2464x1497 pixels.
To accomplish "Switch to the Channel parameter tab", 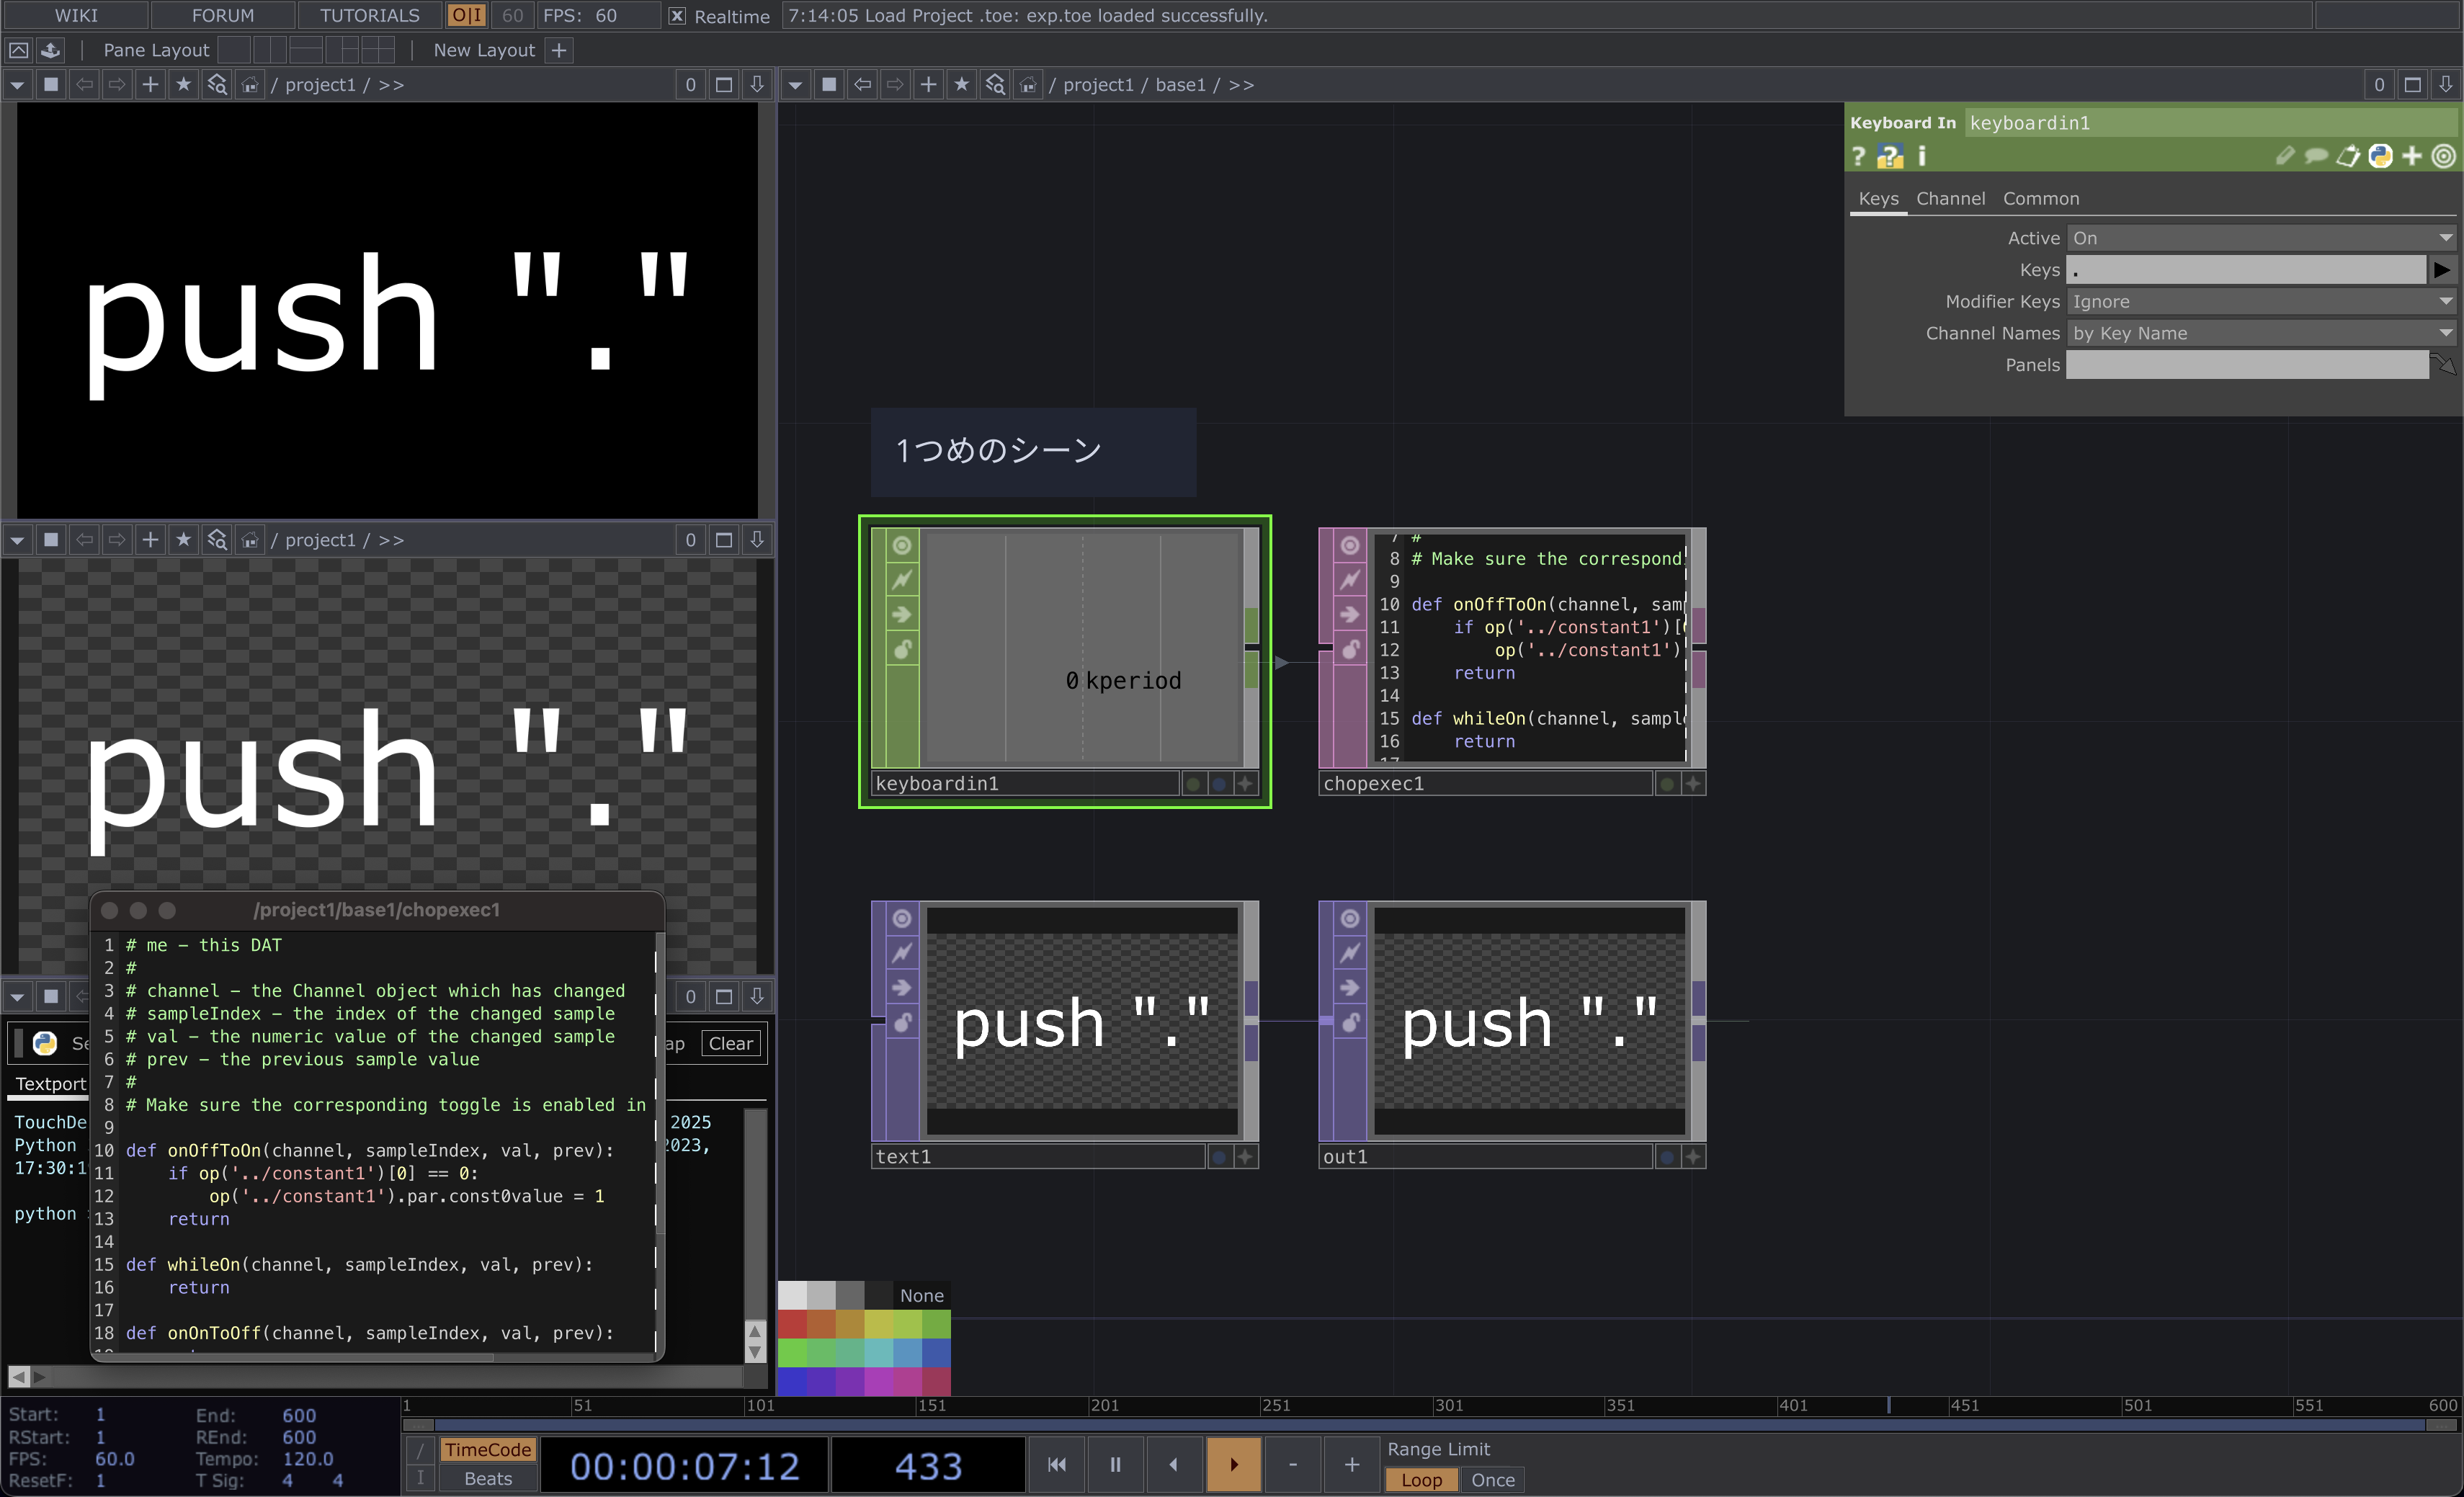I will (x=1950, y=199).
